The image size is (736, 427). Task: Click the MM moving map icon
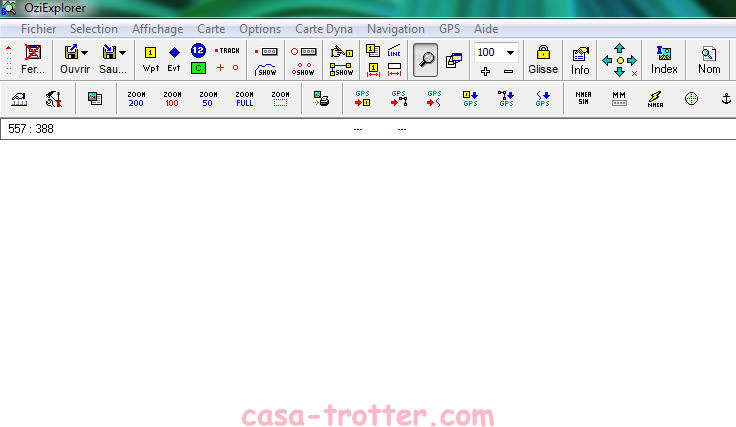pyautogui.click(x=619, y=99)
